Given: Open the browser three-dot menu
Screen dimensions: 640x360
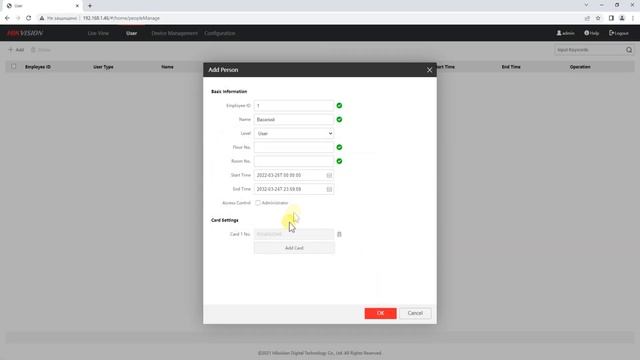Looking at the screenshot, I should (633, 18).
